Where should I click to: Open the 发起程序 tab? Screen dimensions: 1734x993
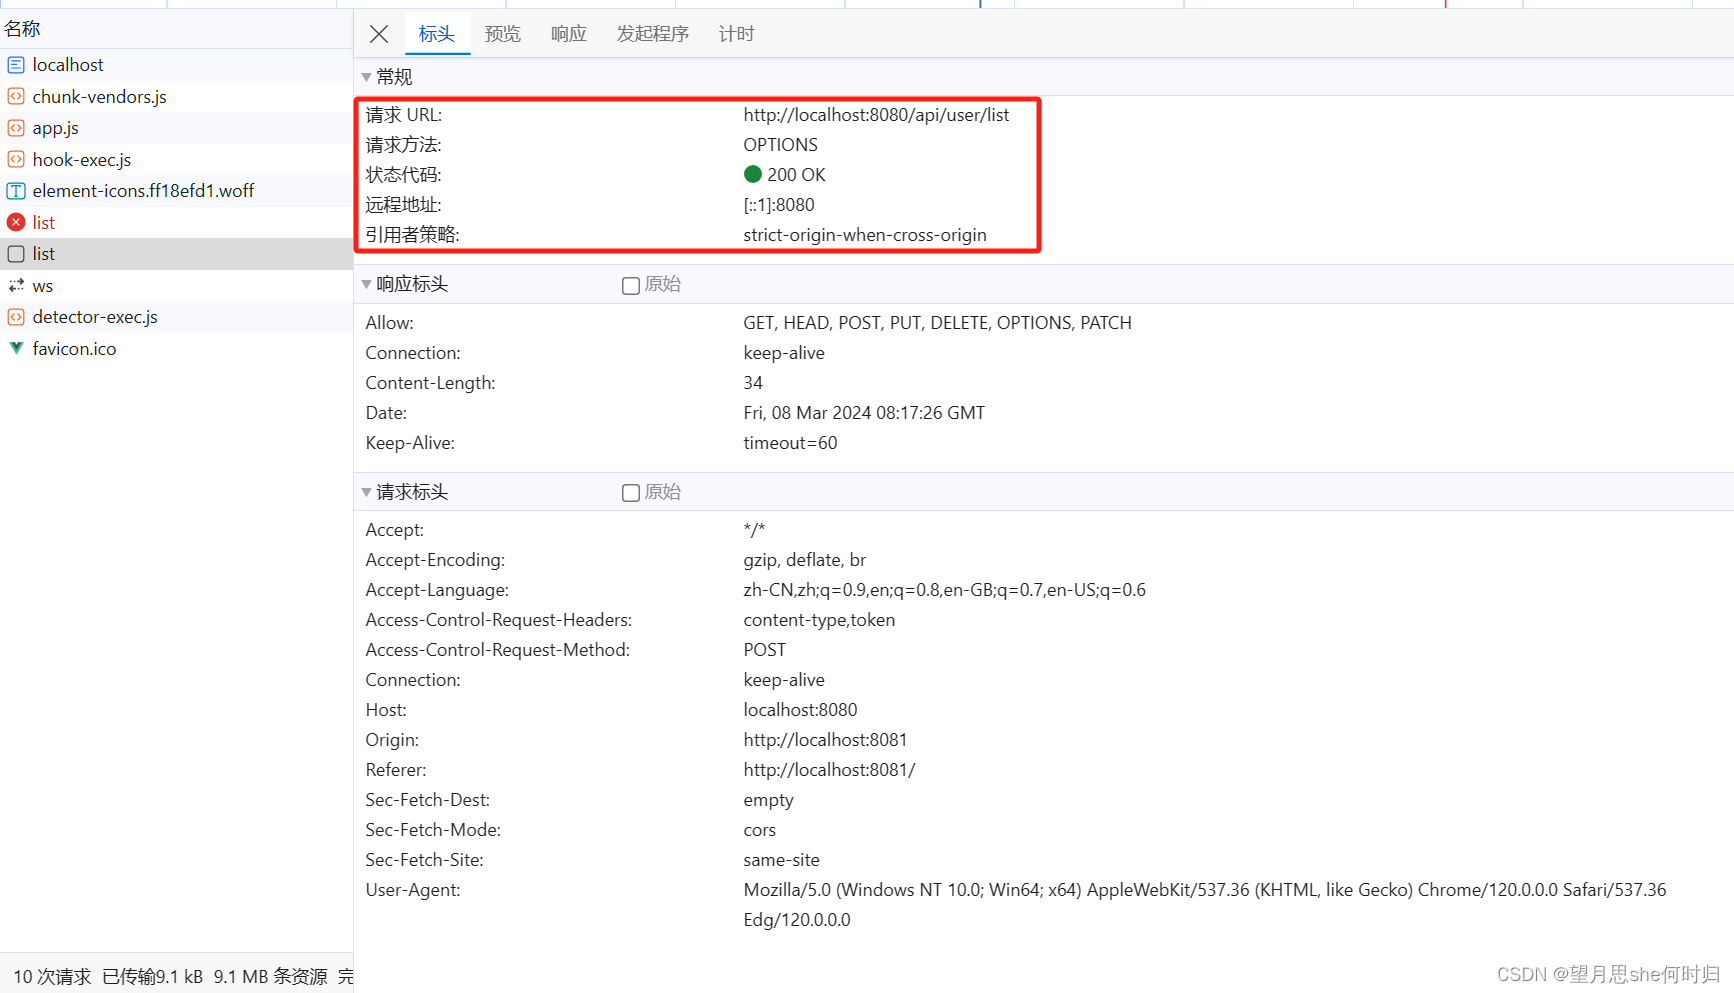653,34
